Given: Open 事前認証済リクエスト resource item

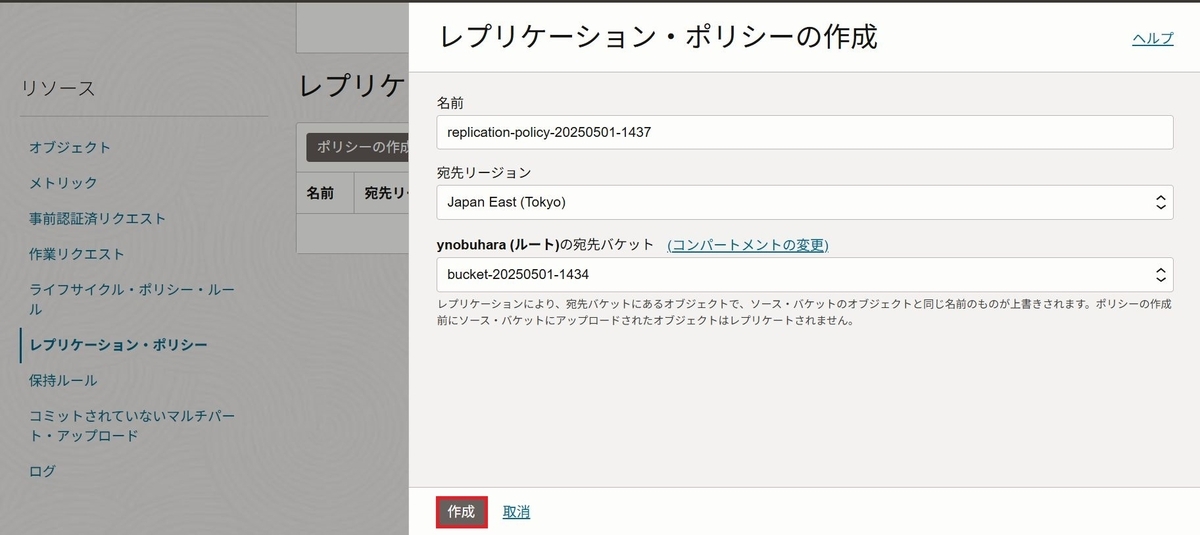Looking at the screenshot, I should click(97, 218).
